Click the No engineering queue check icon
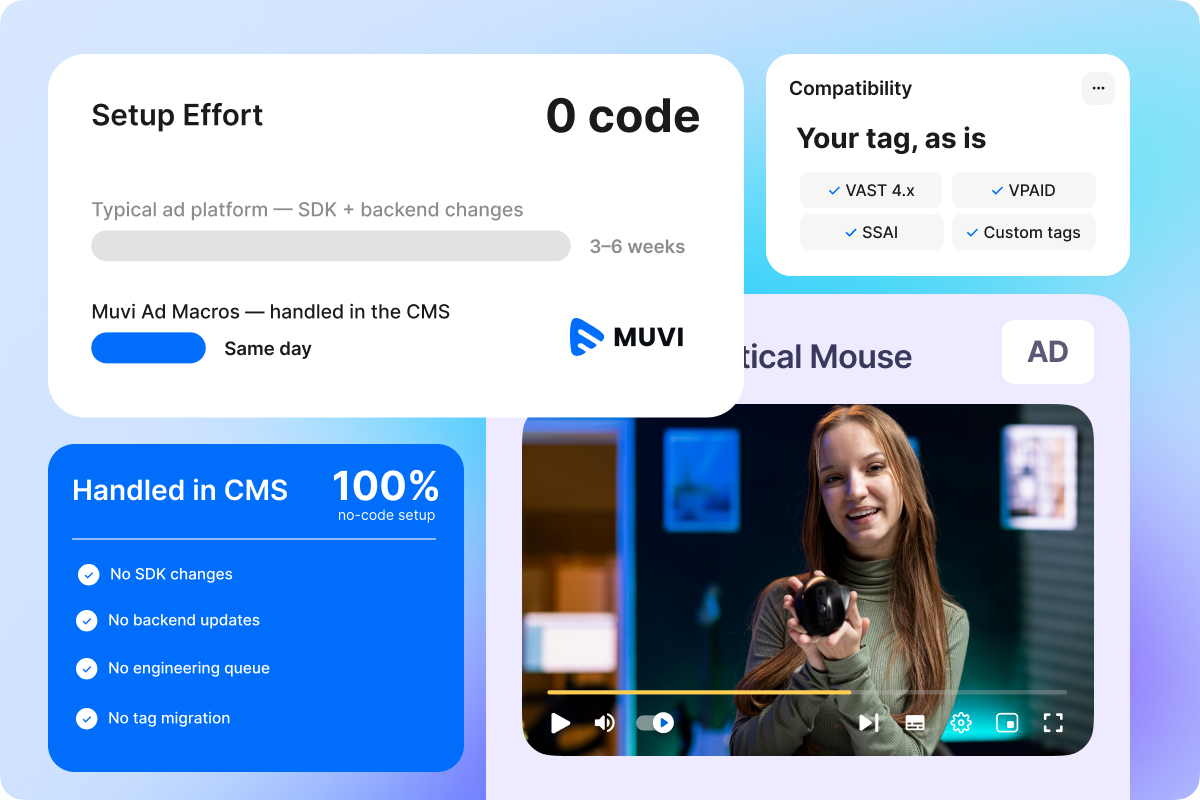1200x800 pixels. [x=87, y=668]
